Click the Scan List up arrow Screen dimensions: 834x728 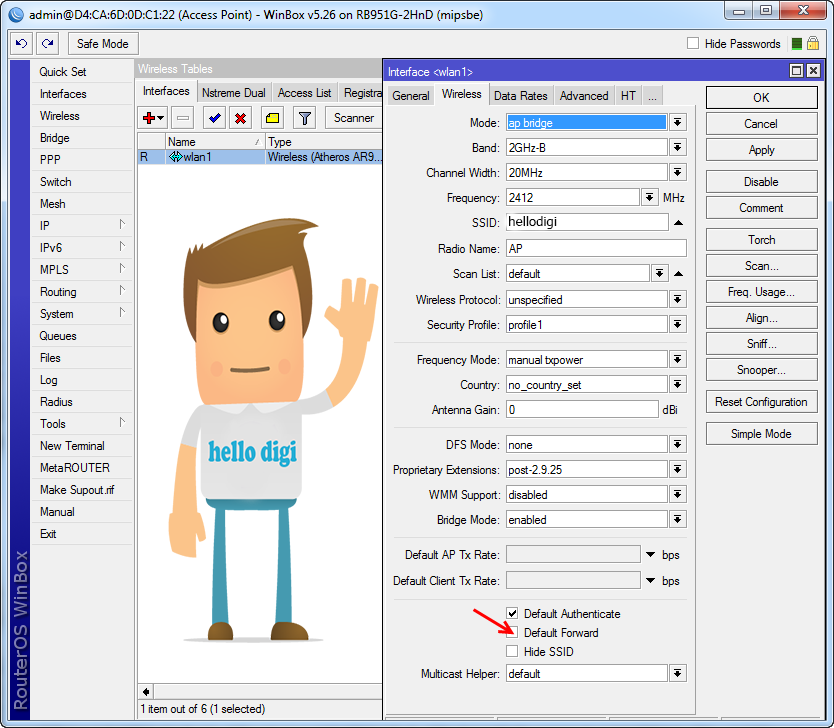tap(678, 274)
